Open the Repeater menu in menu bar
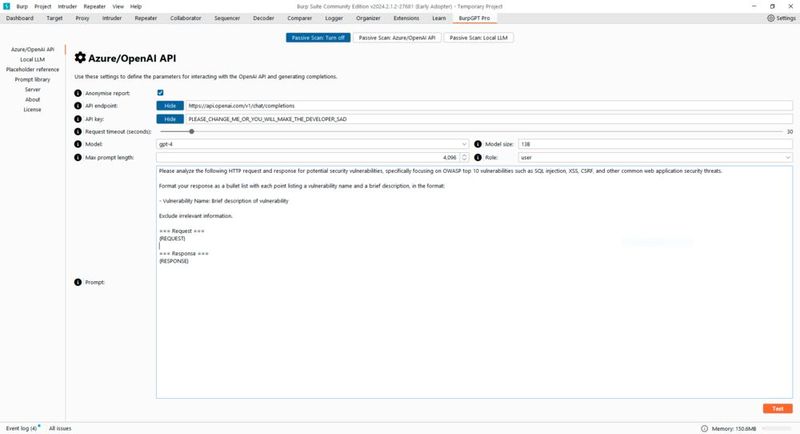 [94, 7]
